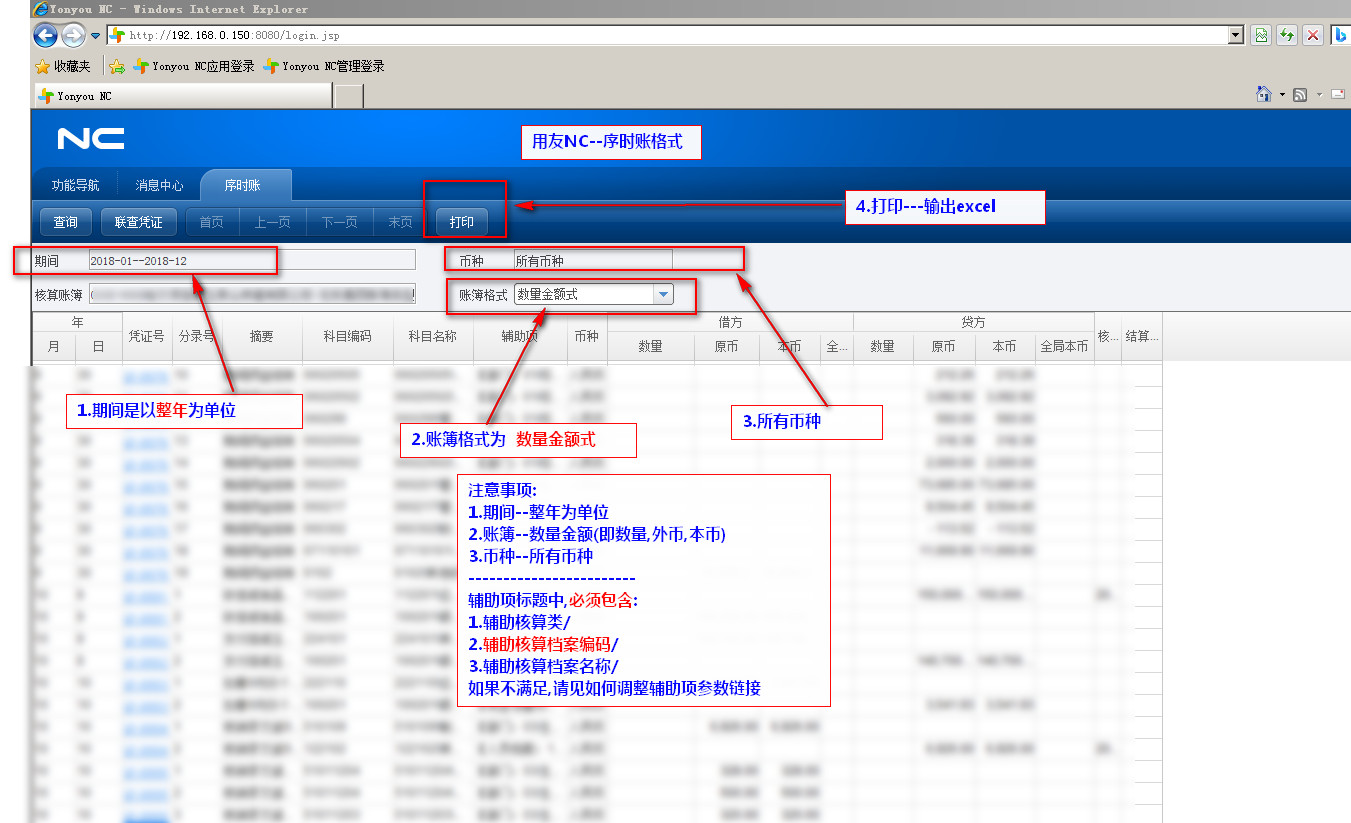Expand the Home button dropdown arrow
The image size is (1351, 823).
coord(1282,95)
